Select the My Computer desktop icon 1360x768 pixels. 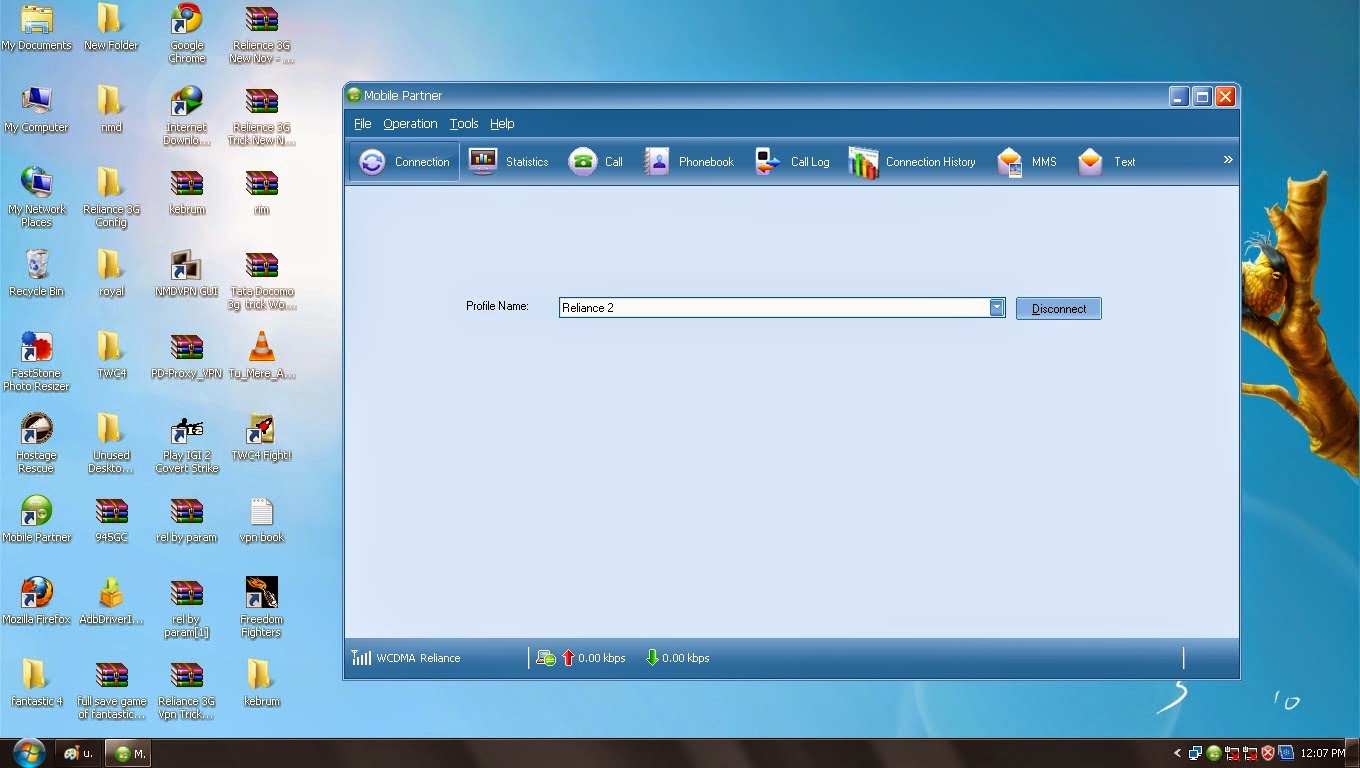pyautogui.click(x=37, y=110)
